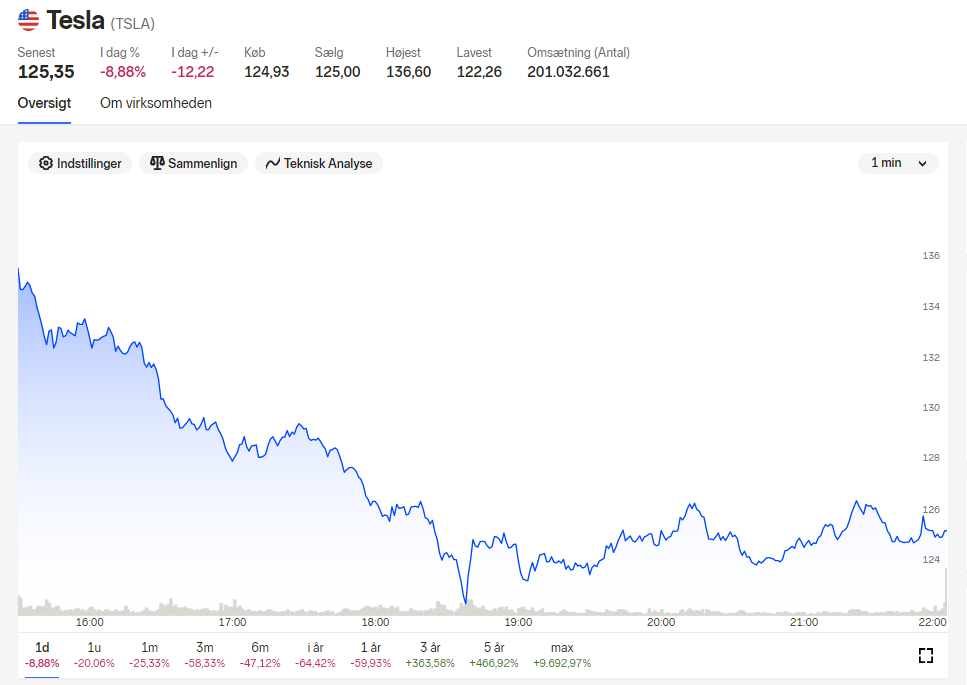Click the US flag icon beside Tesla
Image resolution: width=967 pixels, height=685 pixels.
pos(28,20)
